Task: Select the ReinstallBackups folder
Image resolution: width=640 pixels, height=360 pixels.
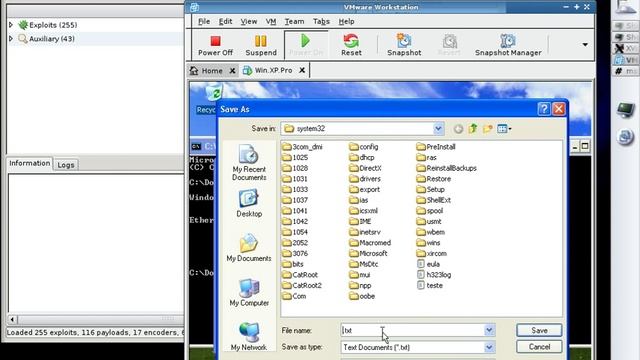Action: pyautogui.click(x=447, y=168)
